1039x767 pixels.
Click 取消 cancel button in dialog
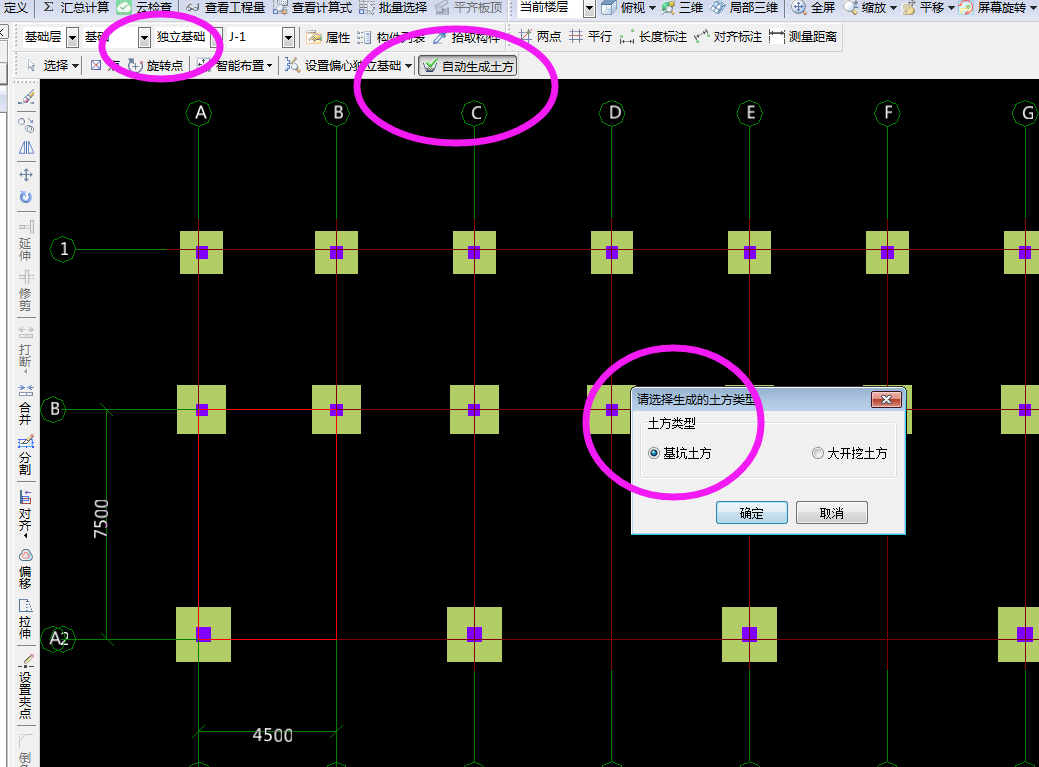[x=832, y=513]
